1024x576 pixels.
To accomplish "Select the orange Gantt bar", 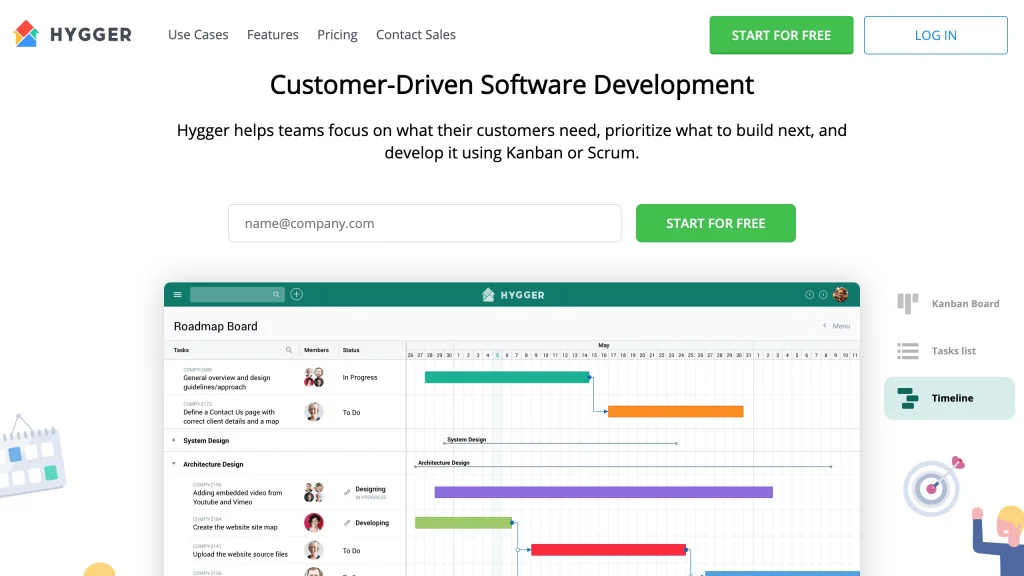I will pos(675,411).
